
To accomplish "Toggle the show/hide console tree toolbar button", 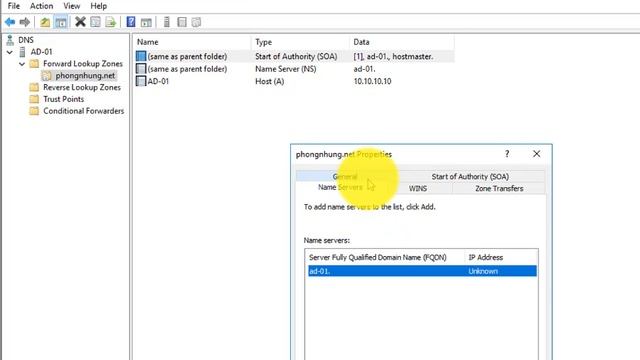I will pos(61,22).
